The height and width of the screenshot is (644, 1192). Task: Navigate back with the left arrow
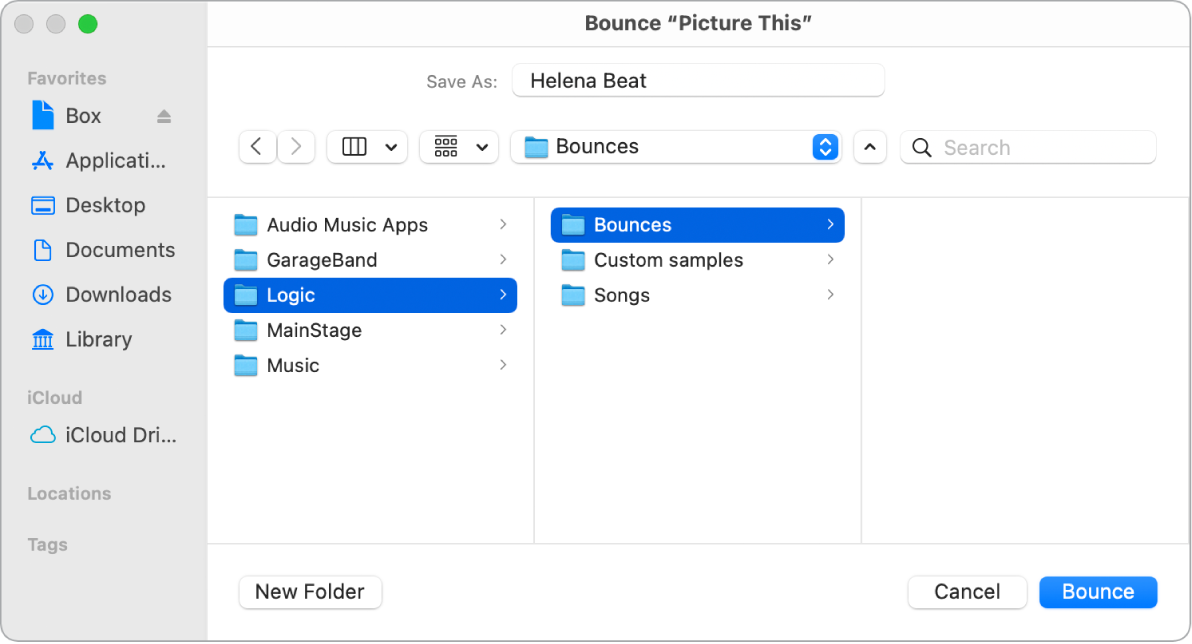(x=256, y=147)
